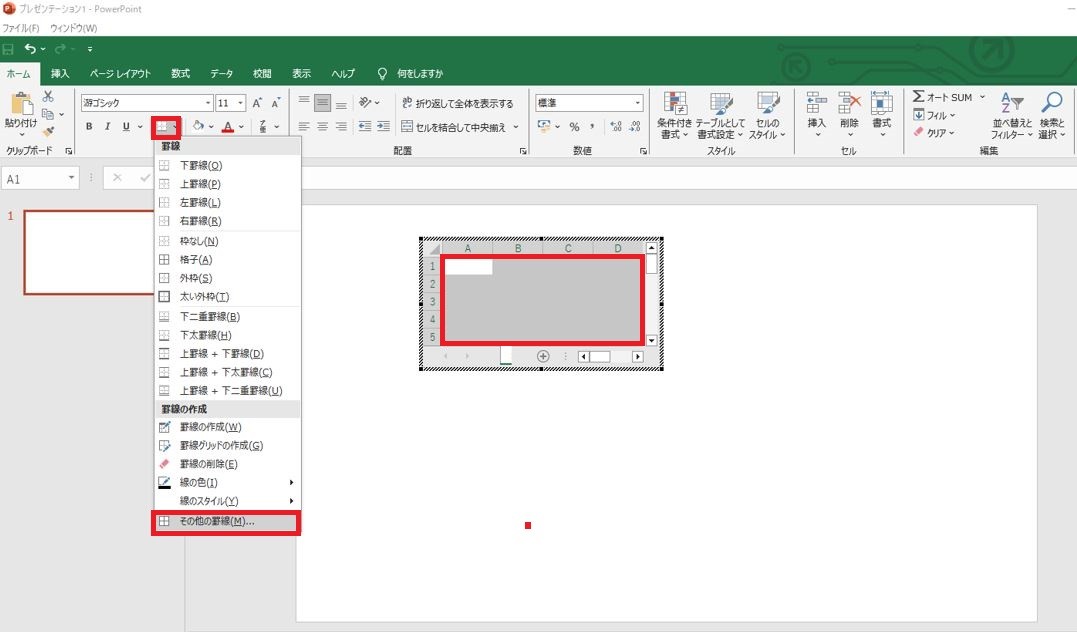
Task: Open the 挿入 ribbon tab
Action: tap(60, 74)
